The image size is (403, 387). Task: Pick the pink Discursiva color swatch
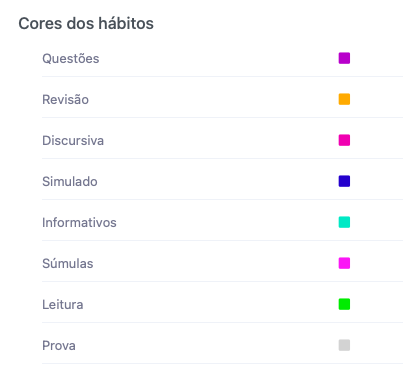[x=344, y=140]
